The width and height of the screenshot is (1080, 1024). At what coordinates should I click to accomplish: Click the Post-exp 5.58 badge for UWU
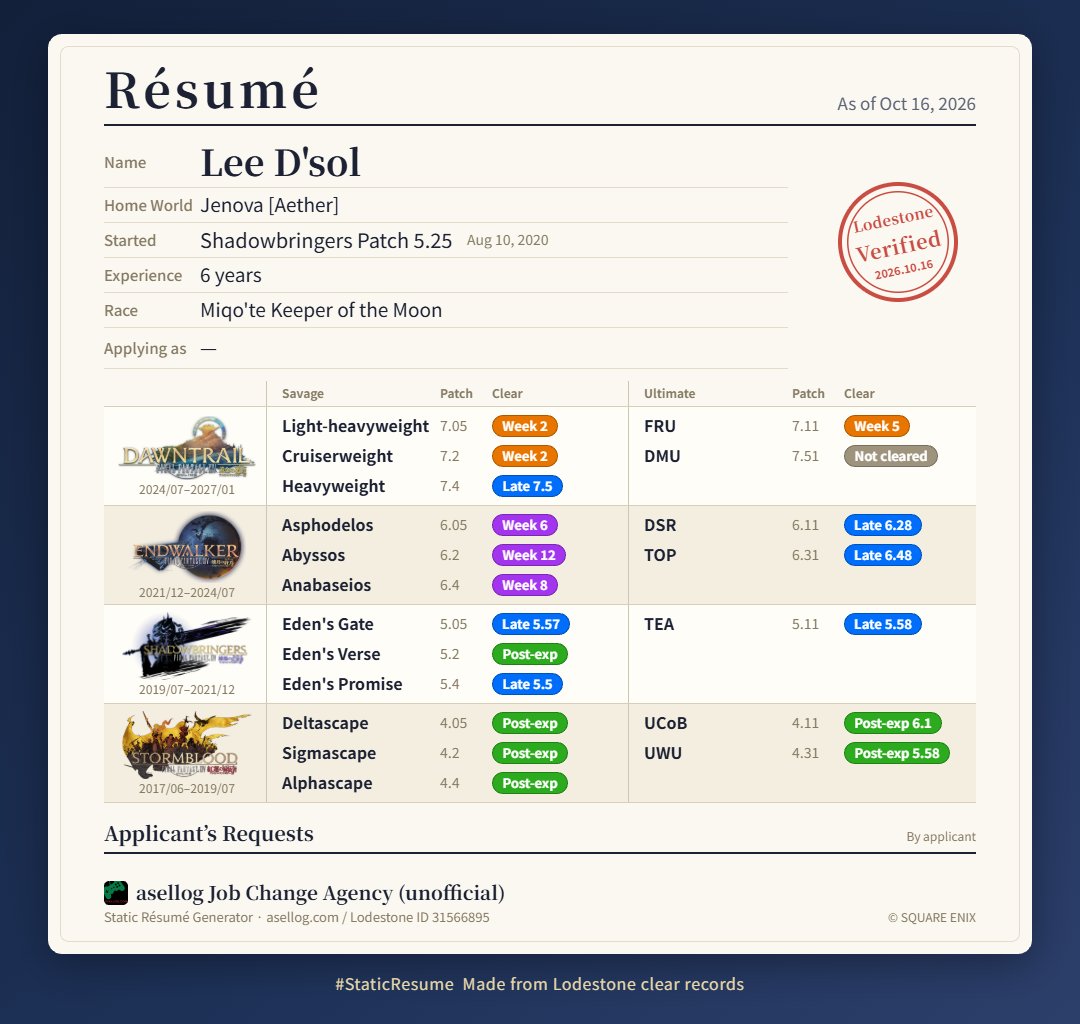(897, 753)
